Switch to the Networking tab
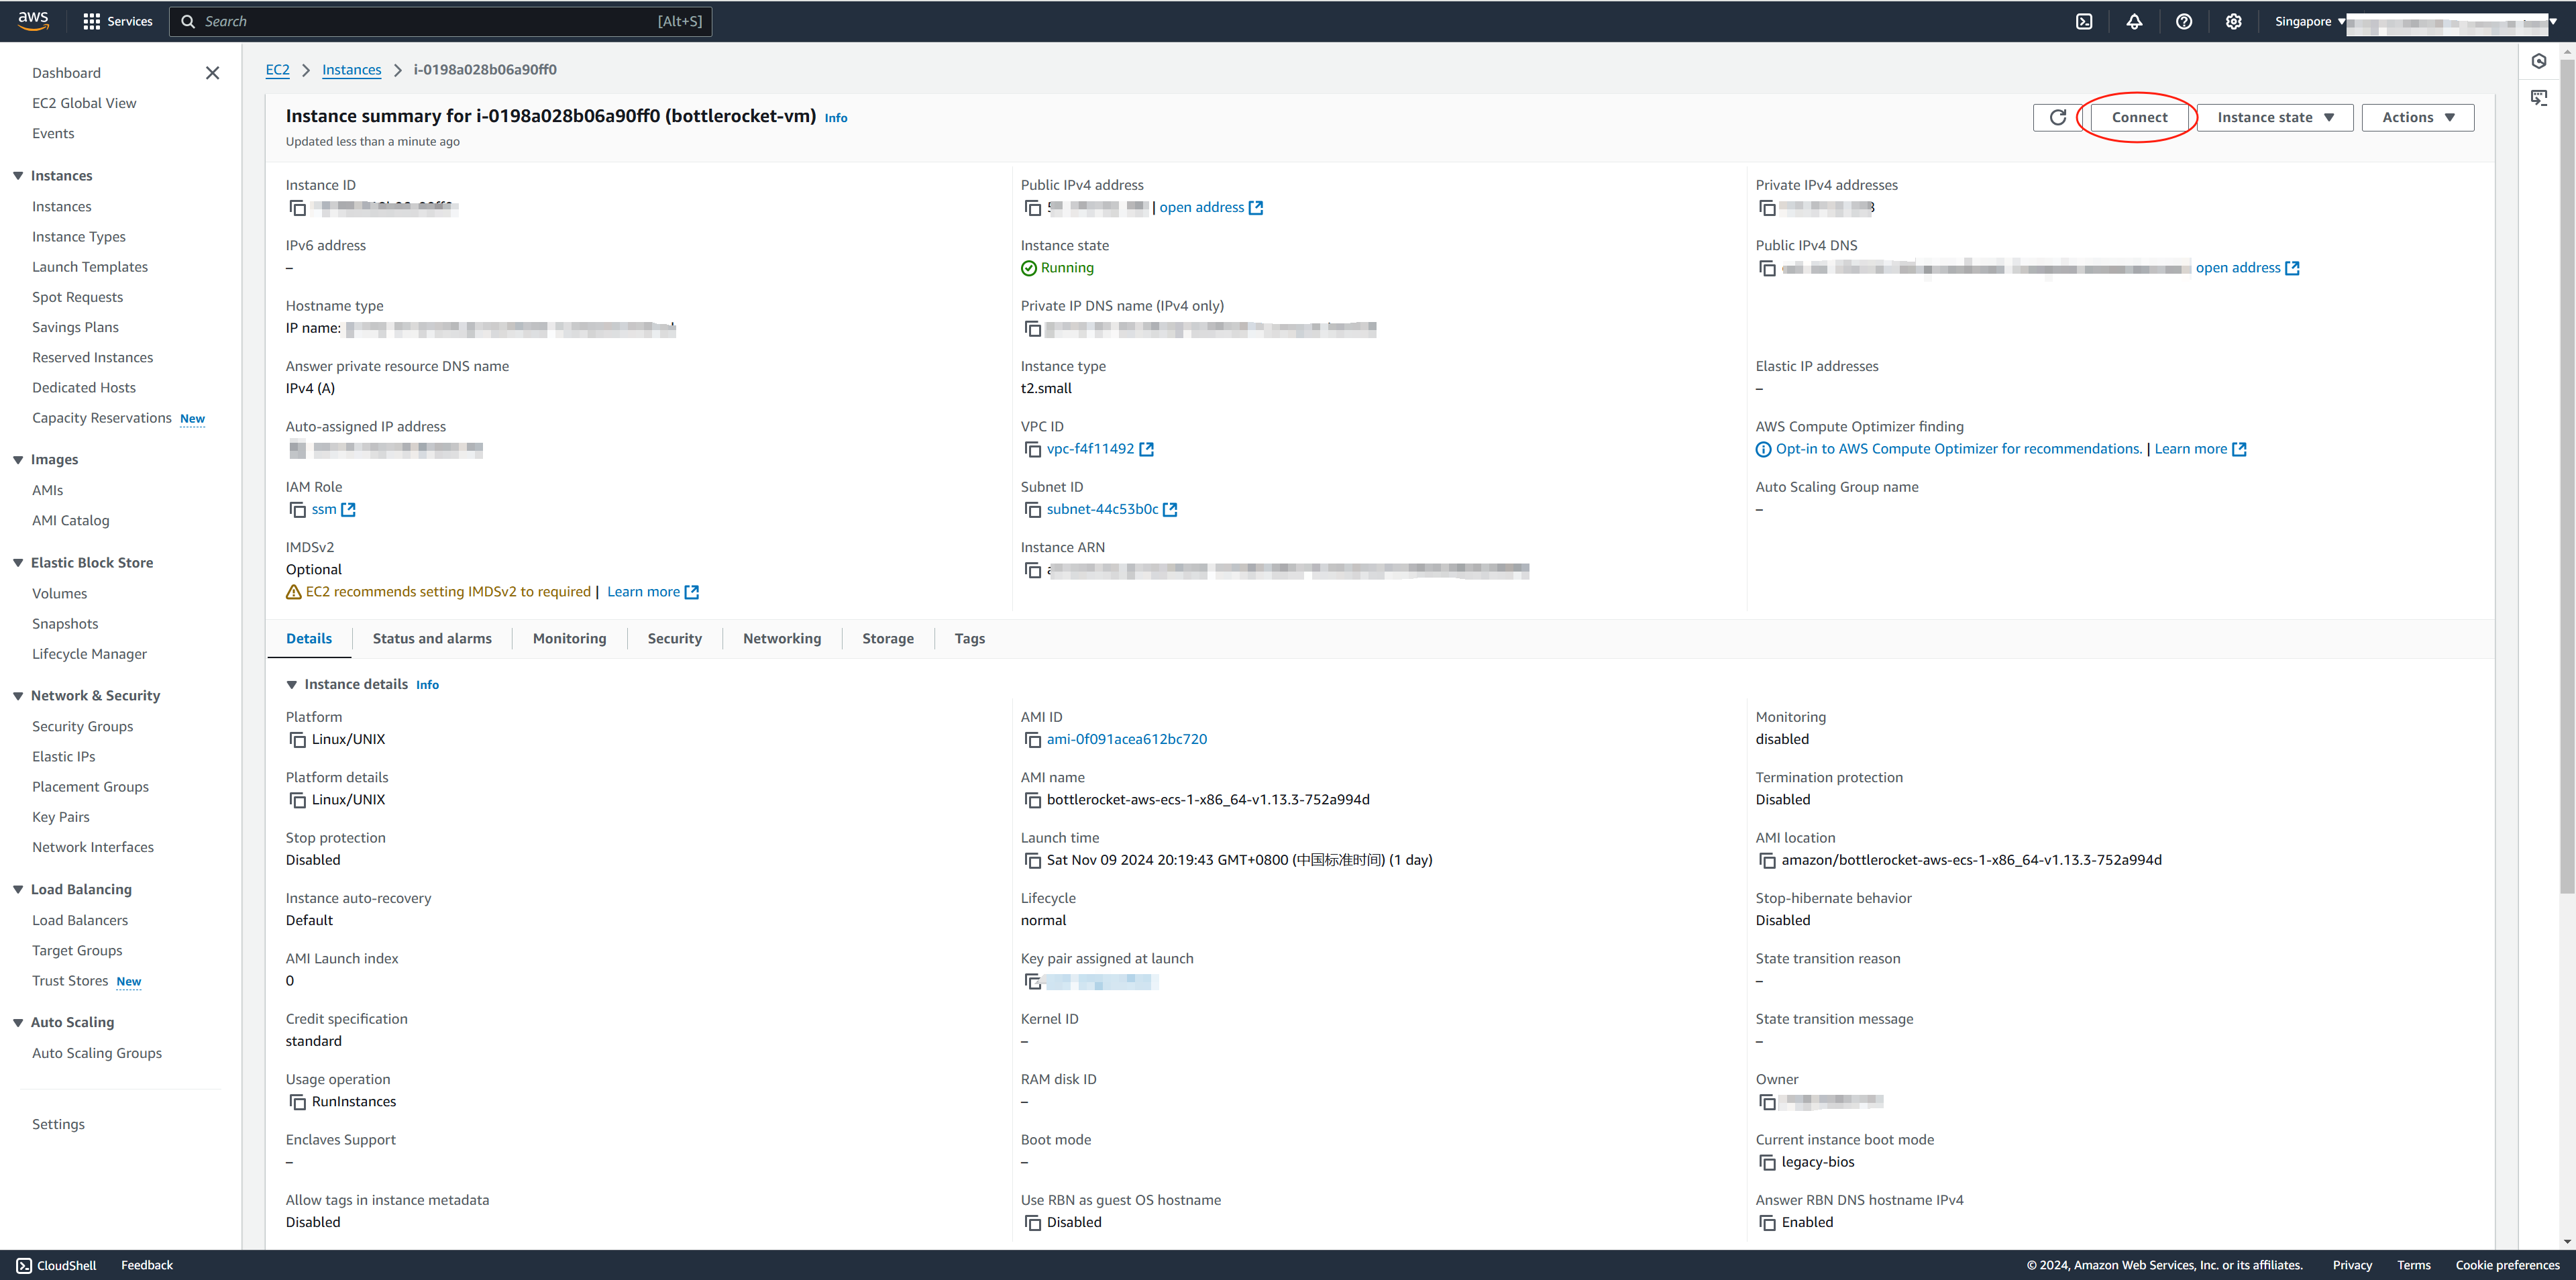Viewport: 2576px width, 1280px height. [x=782, y=639]
